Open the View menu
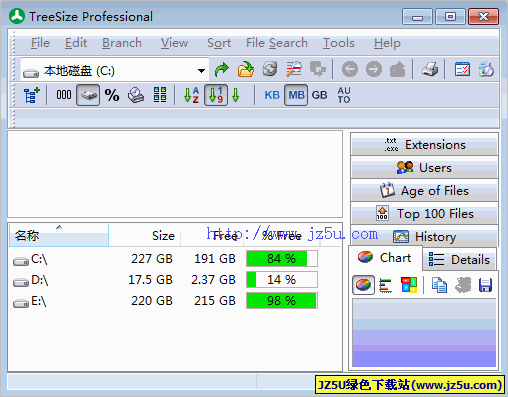This screenshot has height=397, width=508. coord(174,43)
